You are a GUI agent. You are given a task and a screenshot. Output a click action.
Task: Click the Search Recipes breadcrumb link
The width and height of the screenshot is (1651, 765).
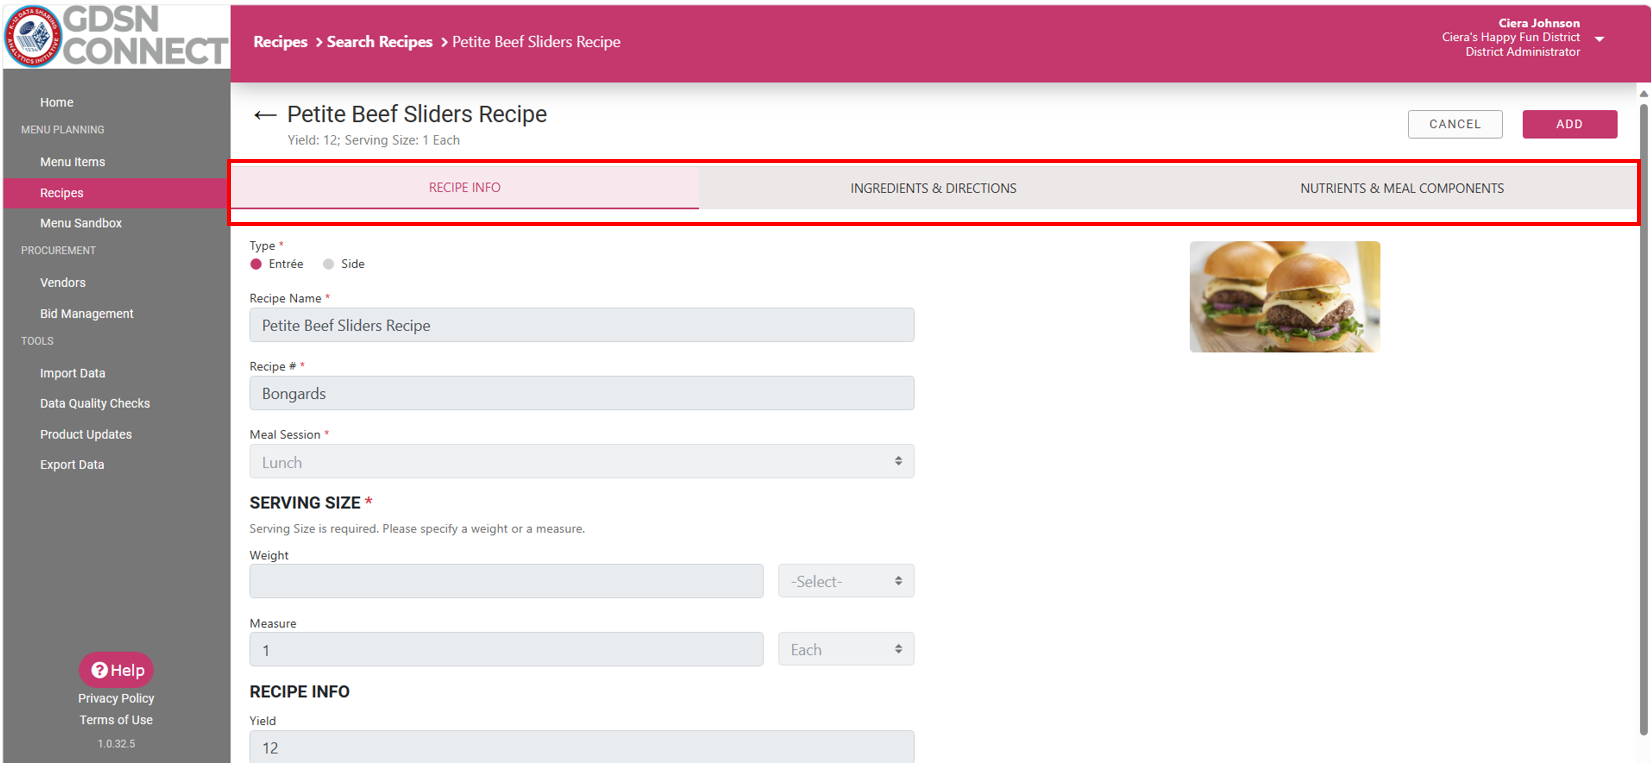(380, 42)
